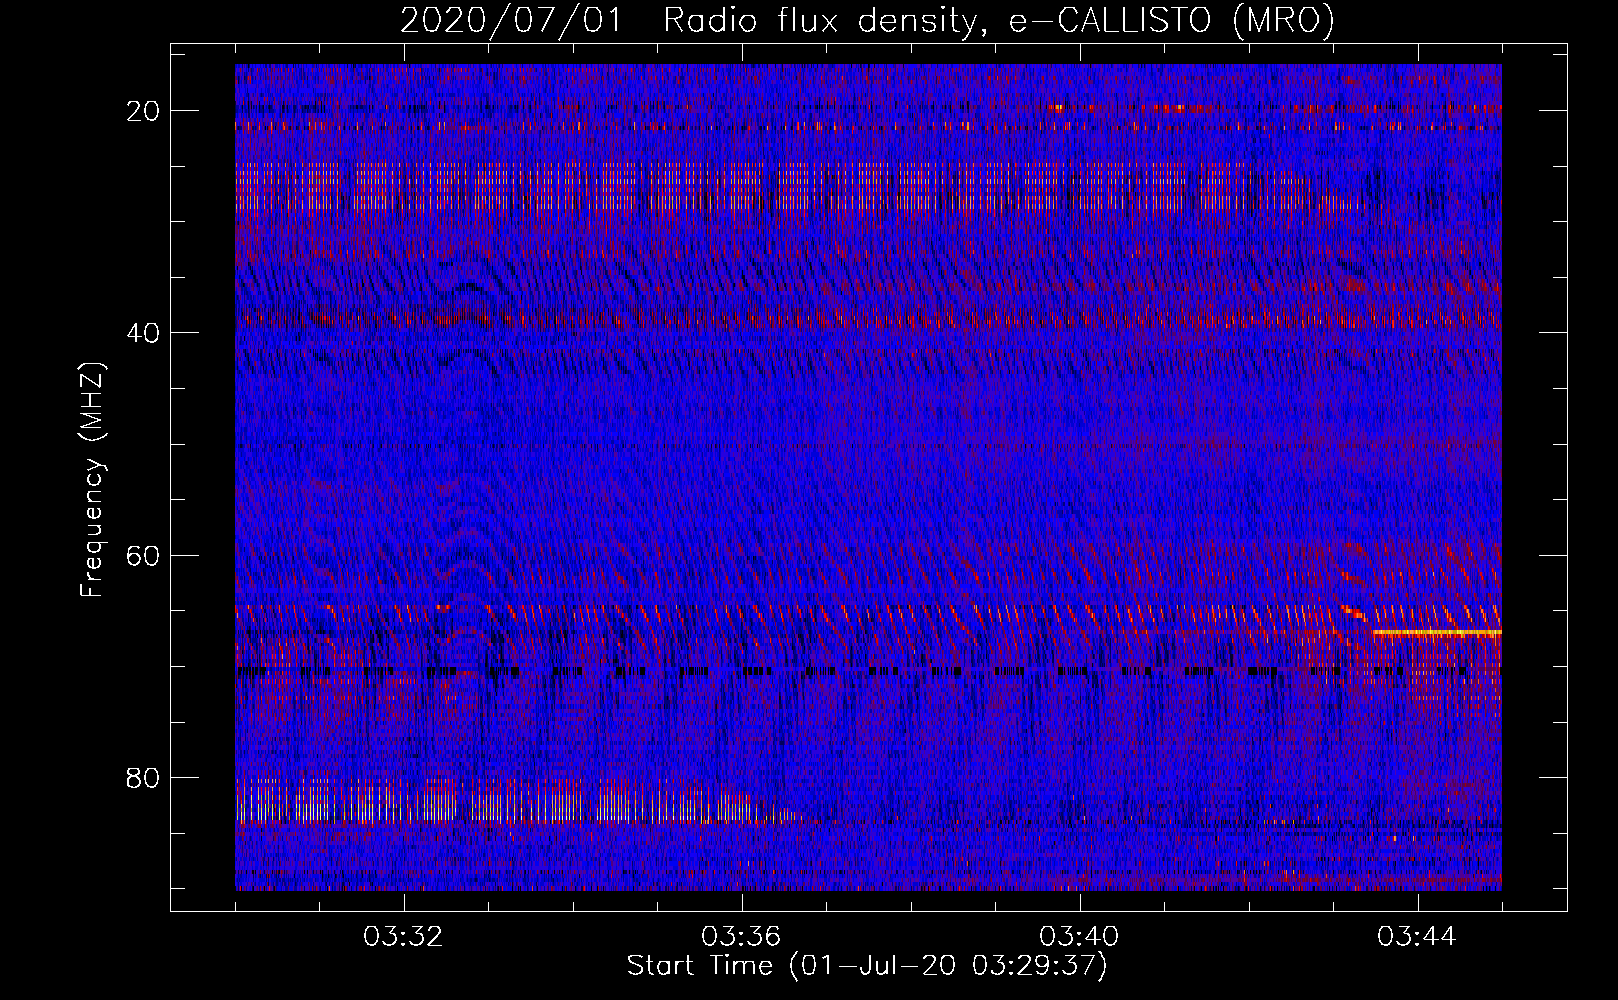Screen dimensions: 1618x1000
Task: Click the 03:40 time tick label
Action: pos(1079,937)
